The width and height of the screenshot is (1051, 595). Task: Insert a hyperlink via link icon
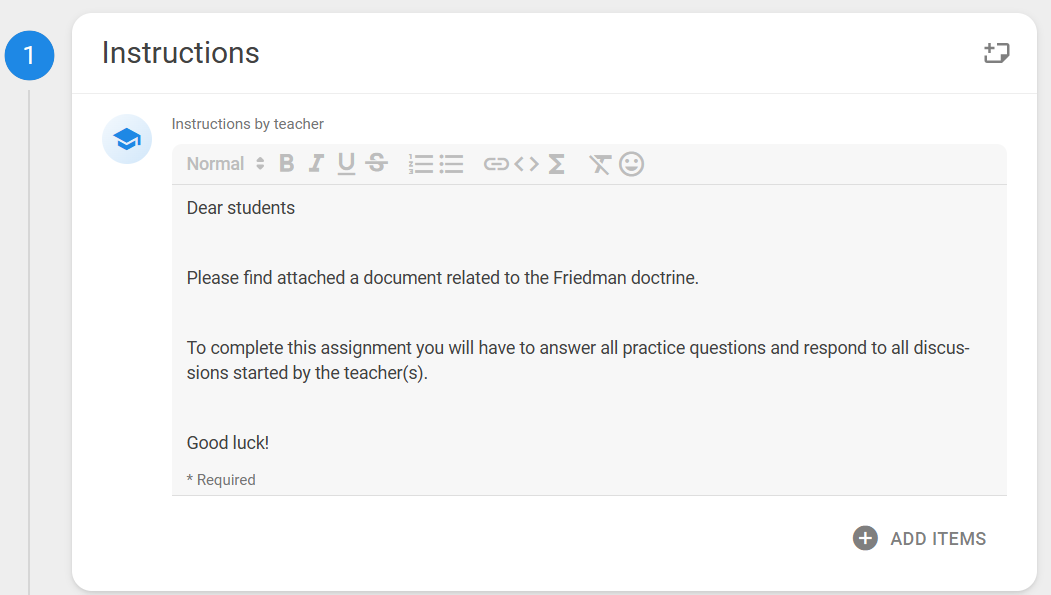496,164
